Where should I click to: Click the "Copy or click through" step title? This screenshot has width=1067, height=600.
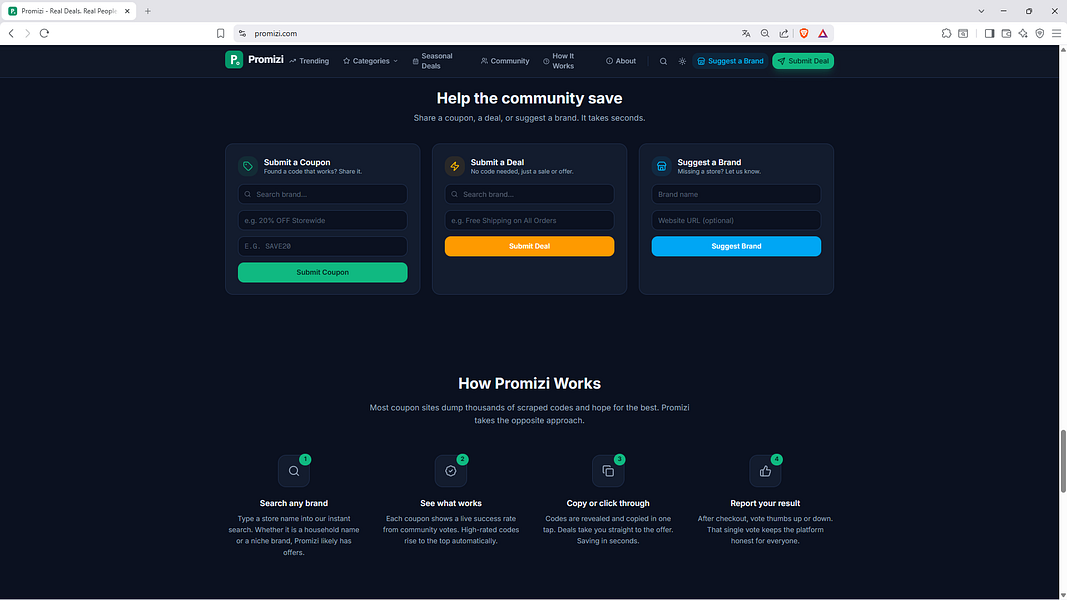[x=608, y=503]
